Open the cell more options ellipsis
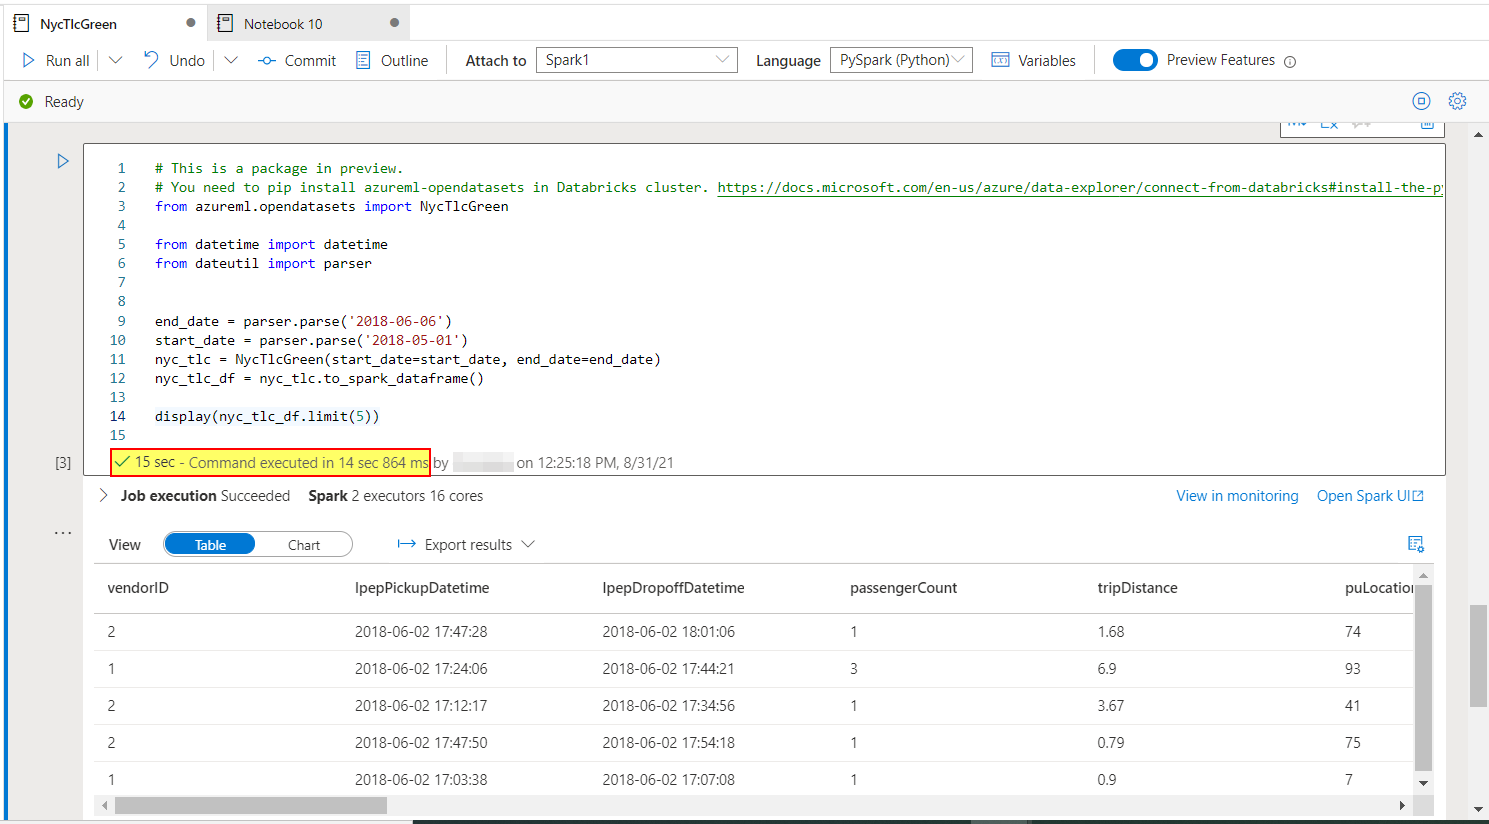 pos(63,533)
